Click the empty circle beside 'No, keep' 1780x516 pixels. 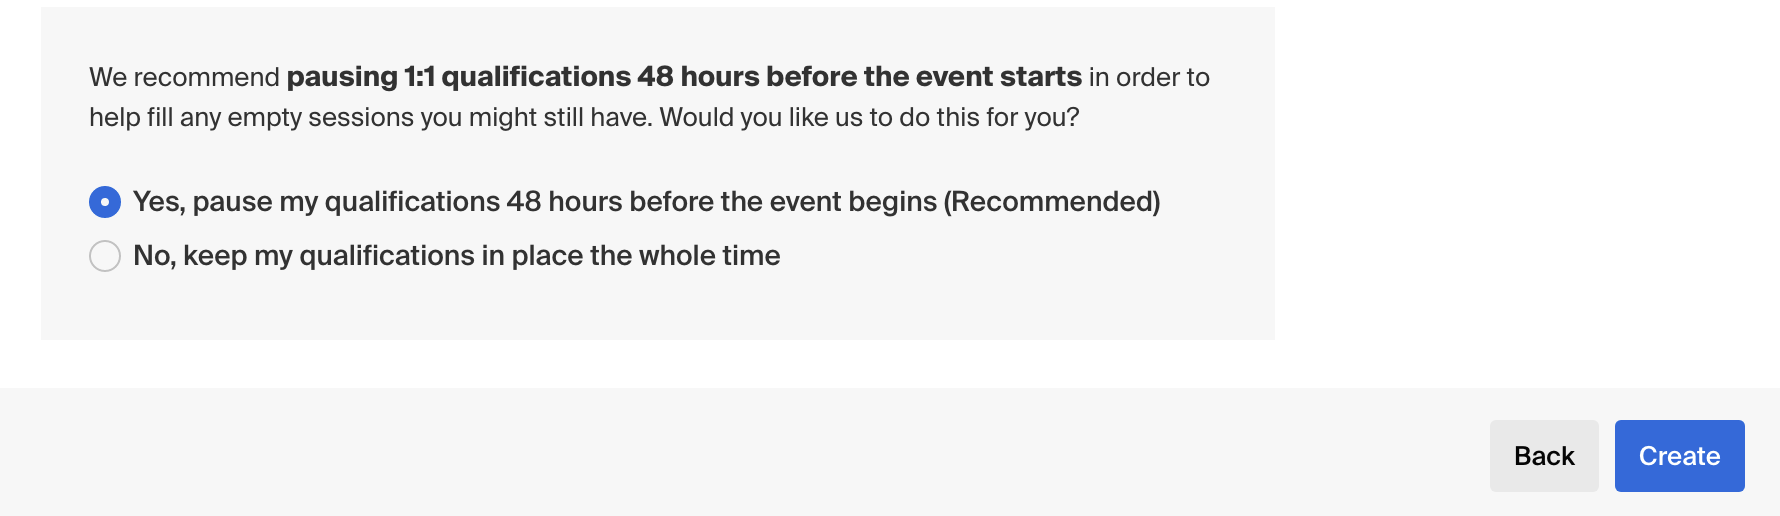[105, 256]
